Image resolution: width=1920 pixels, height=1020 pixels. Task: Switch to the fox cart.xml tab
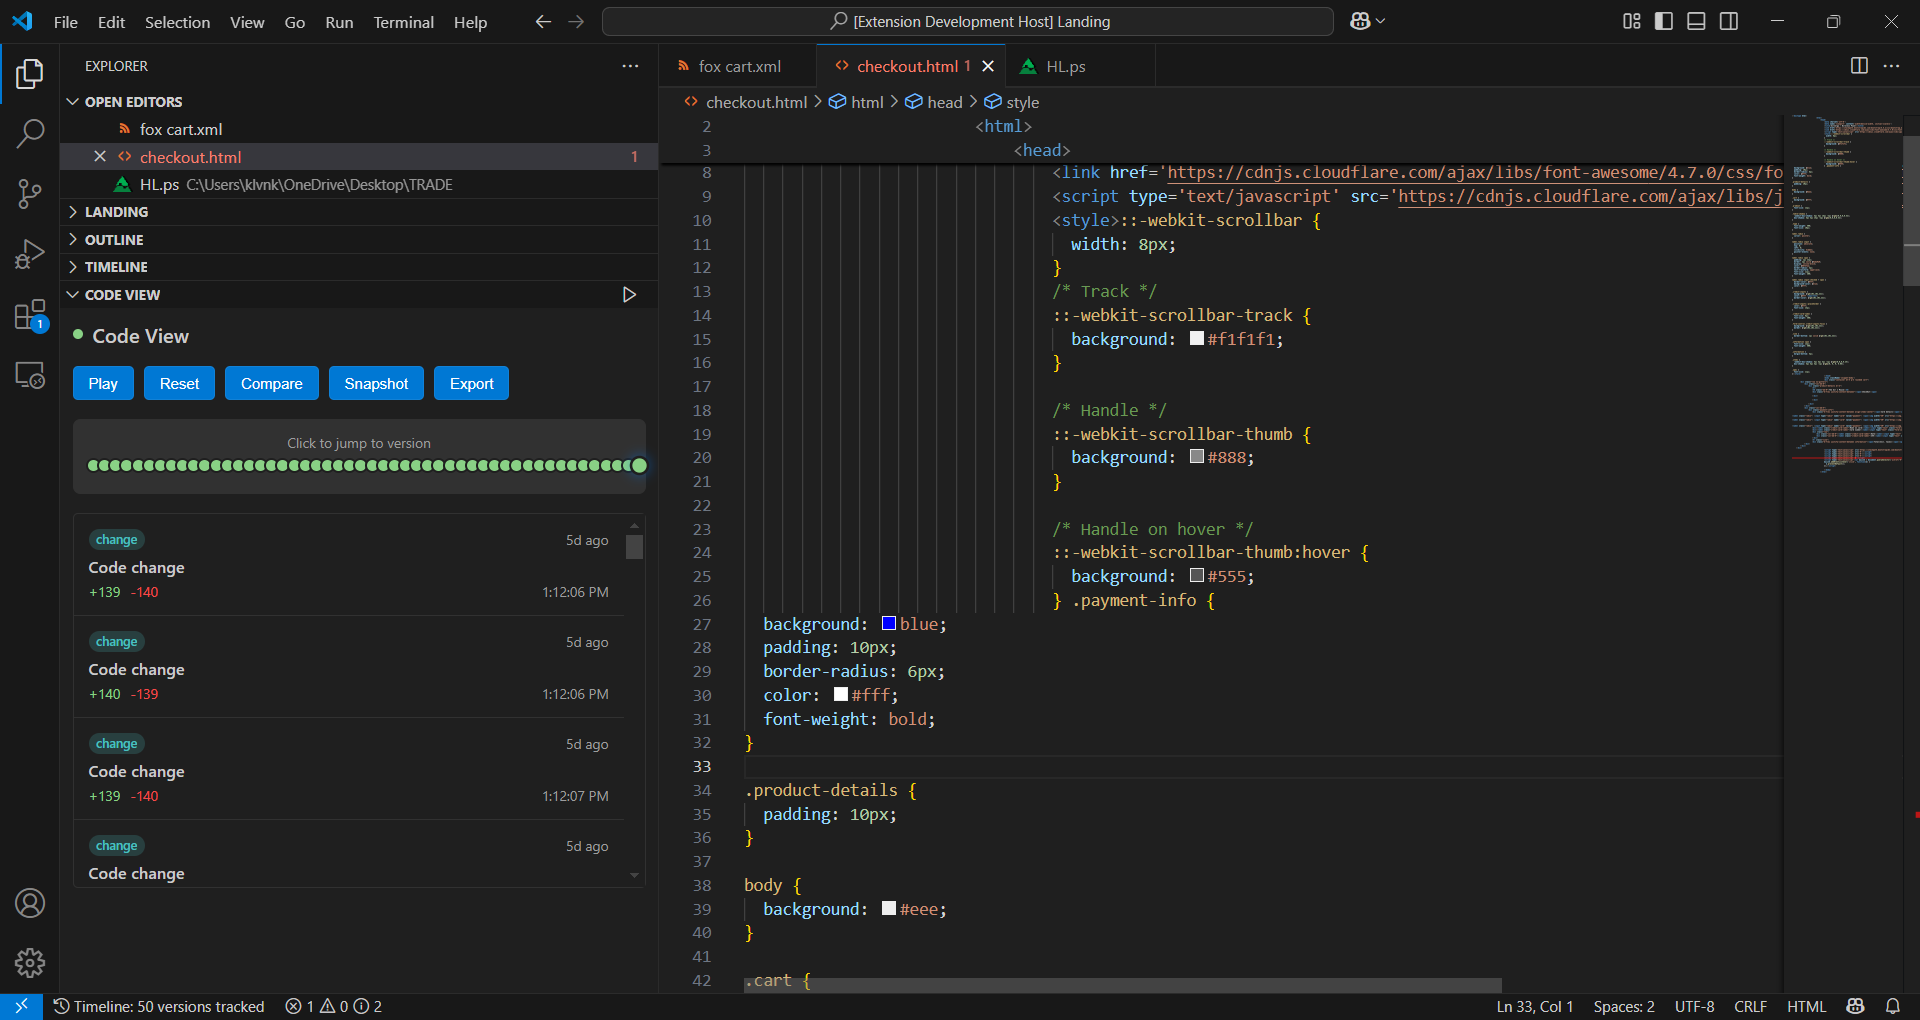[x=739, y=66]
